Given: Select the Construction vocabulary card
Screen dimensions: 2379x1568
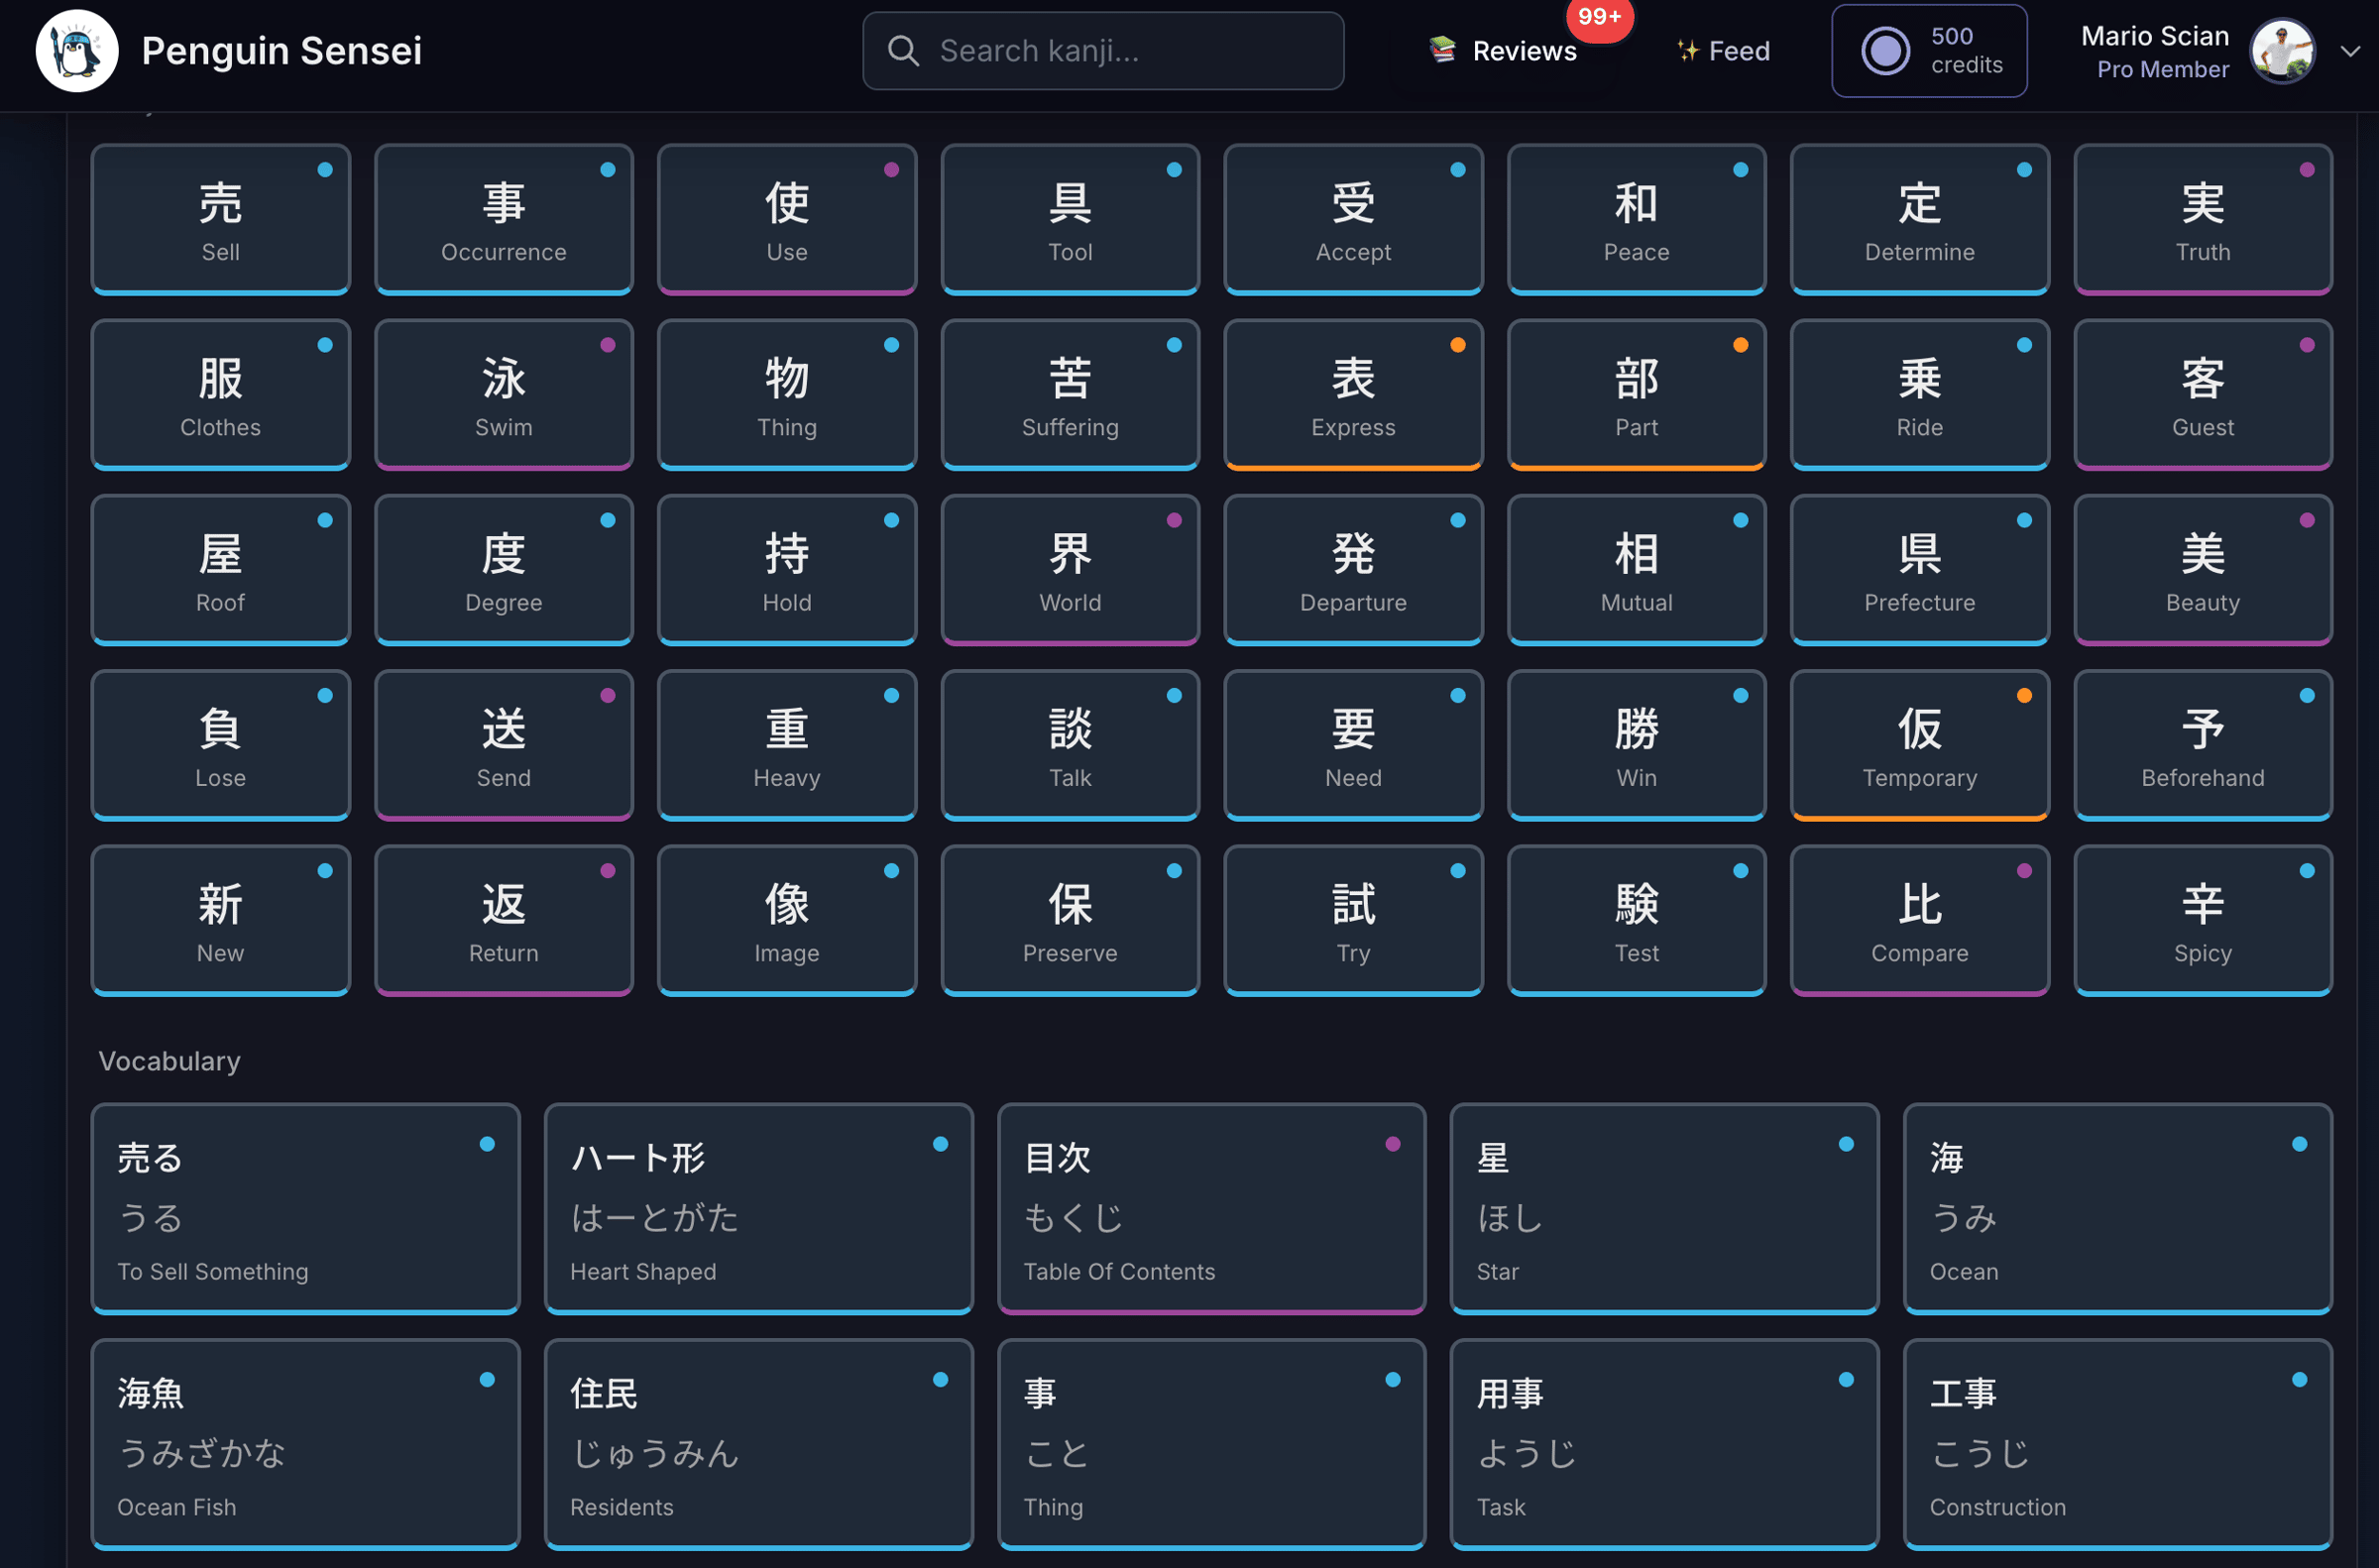Looking at the screenshot, I should click(x=2117, y=1443).
